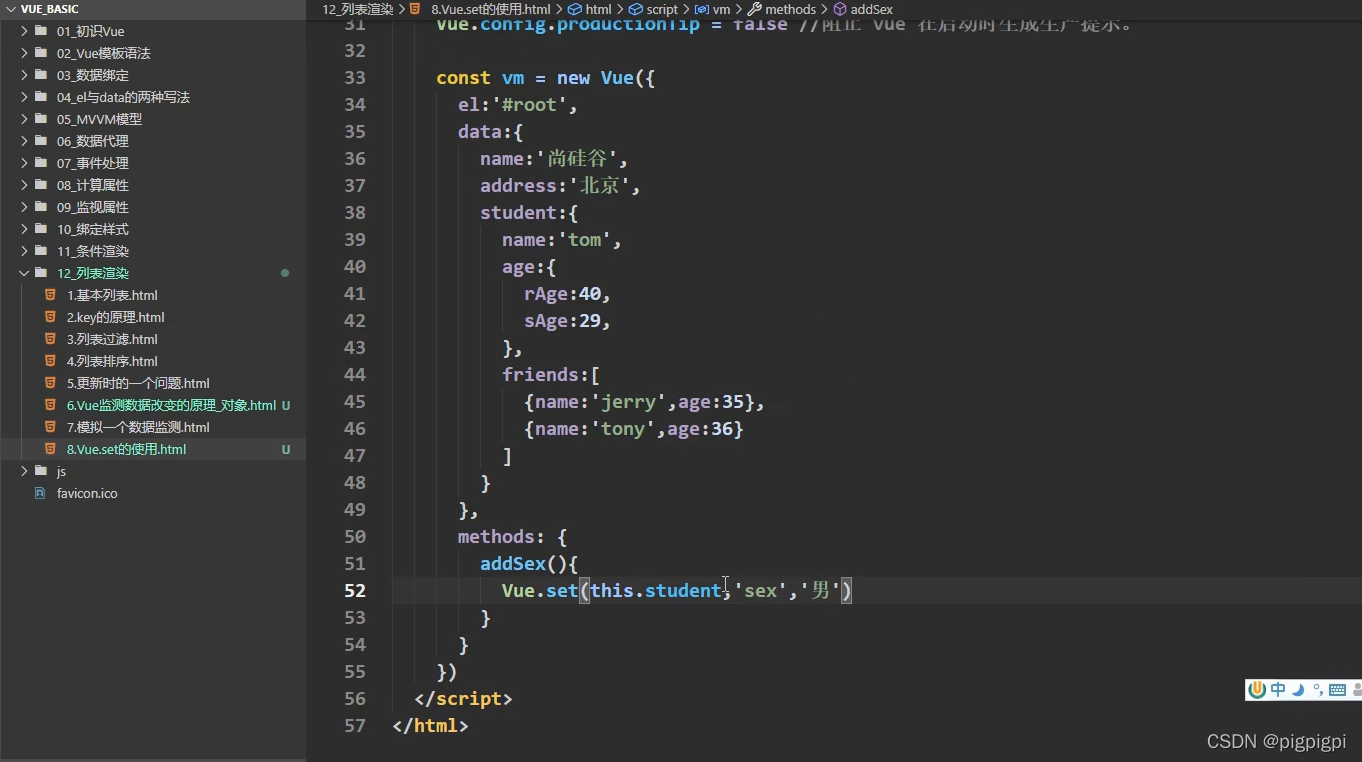Expand the js folder chevron

click(24, 471)
